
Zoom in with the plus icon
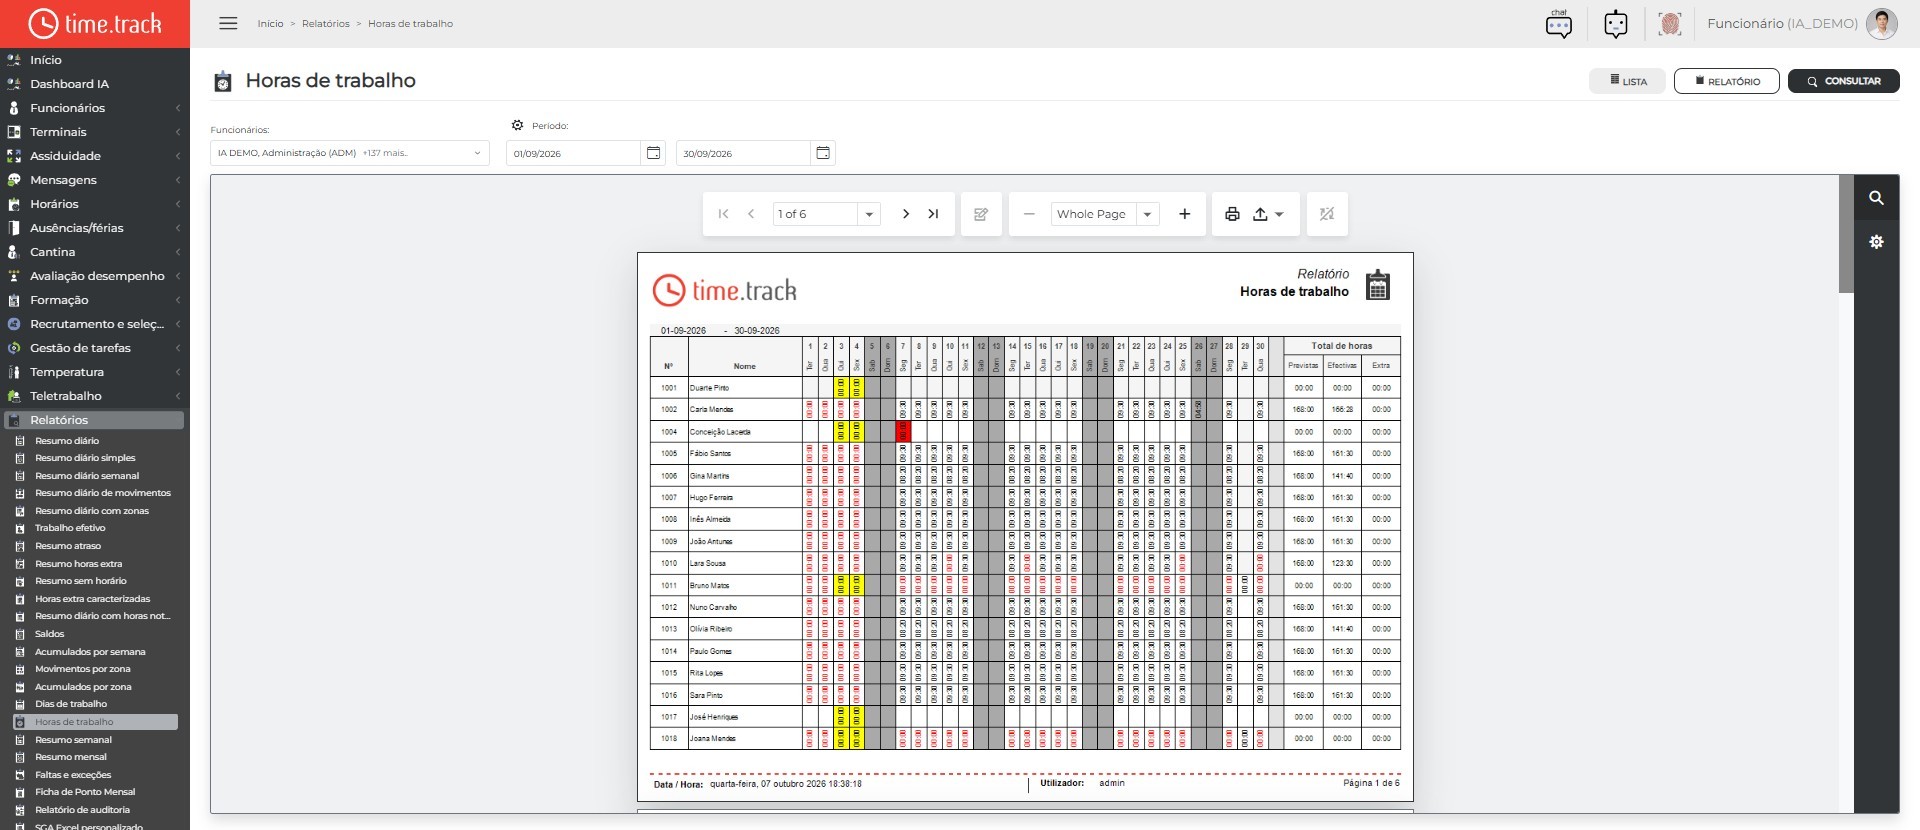click(1185, 214)
